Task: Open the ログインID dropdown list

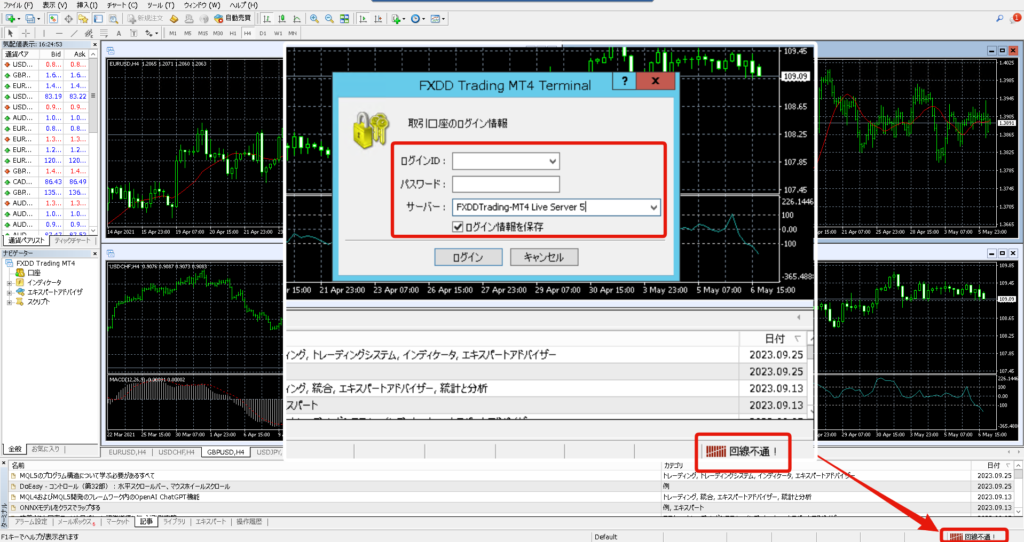Action: [552, 161]
